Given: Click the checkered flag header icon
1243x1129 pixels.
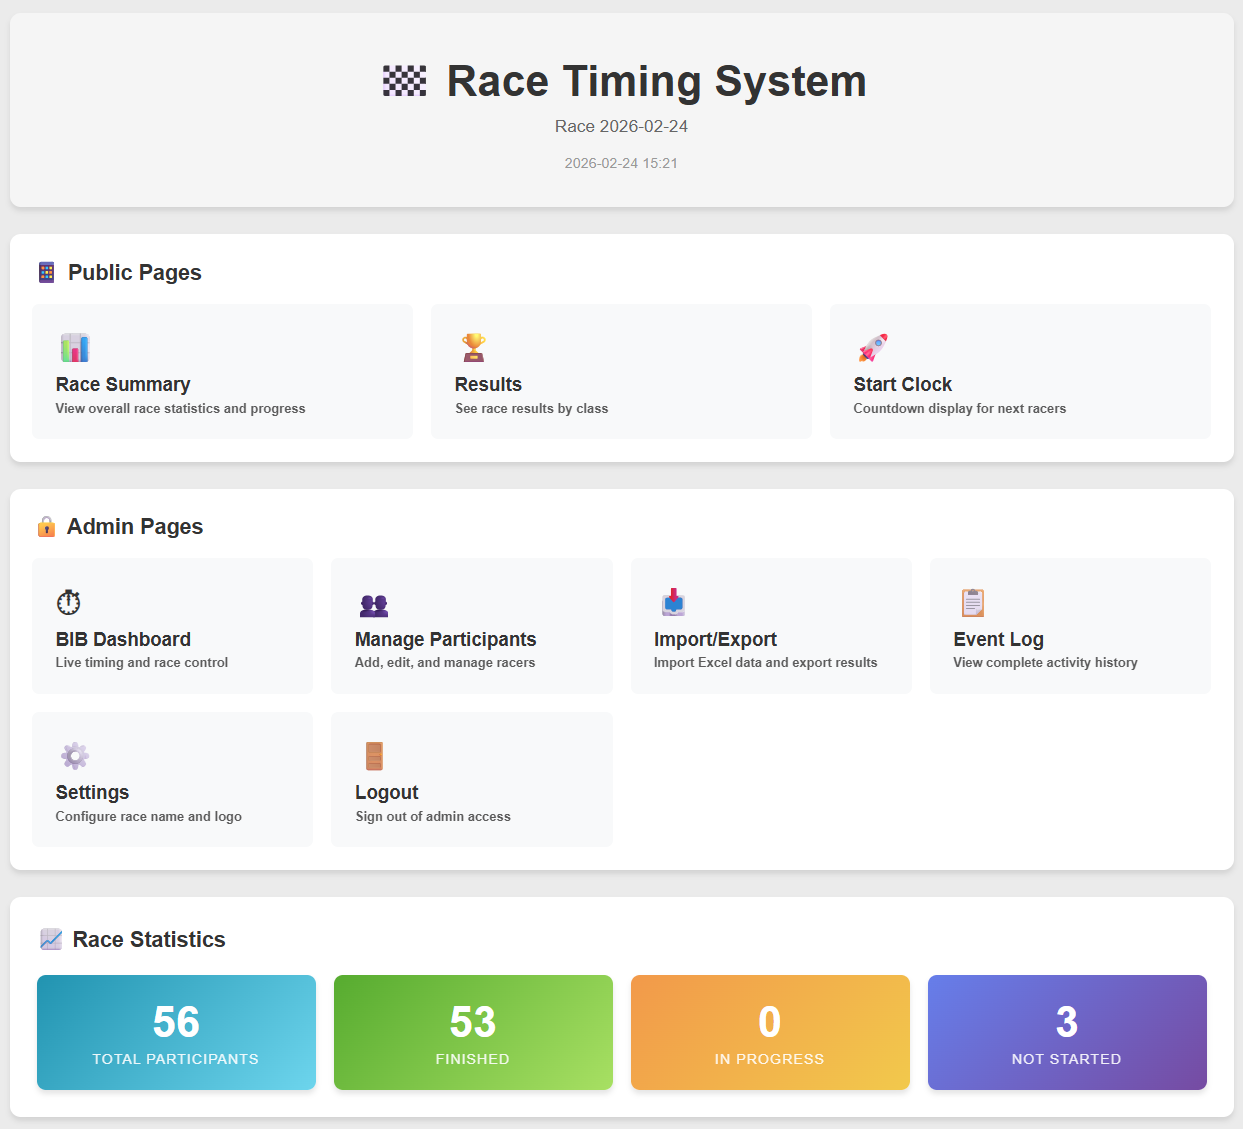Looking at the screenshot, I should point(405,81).
